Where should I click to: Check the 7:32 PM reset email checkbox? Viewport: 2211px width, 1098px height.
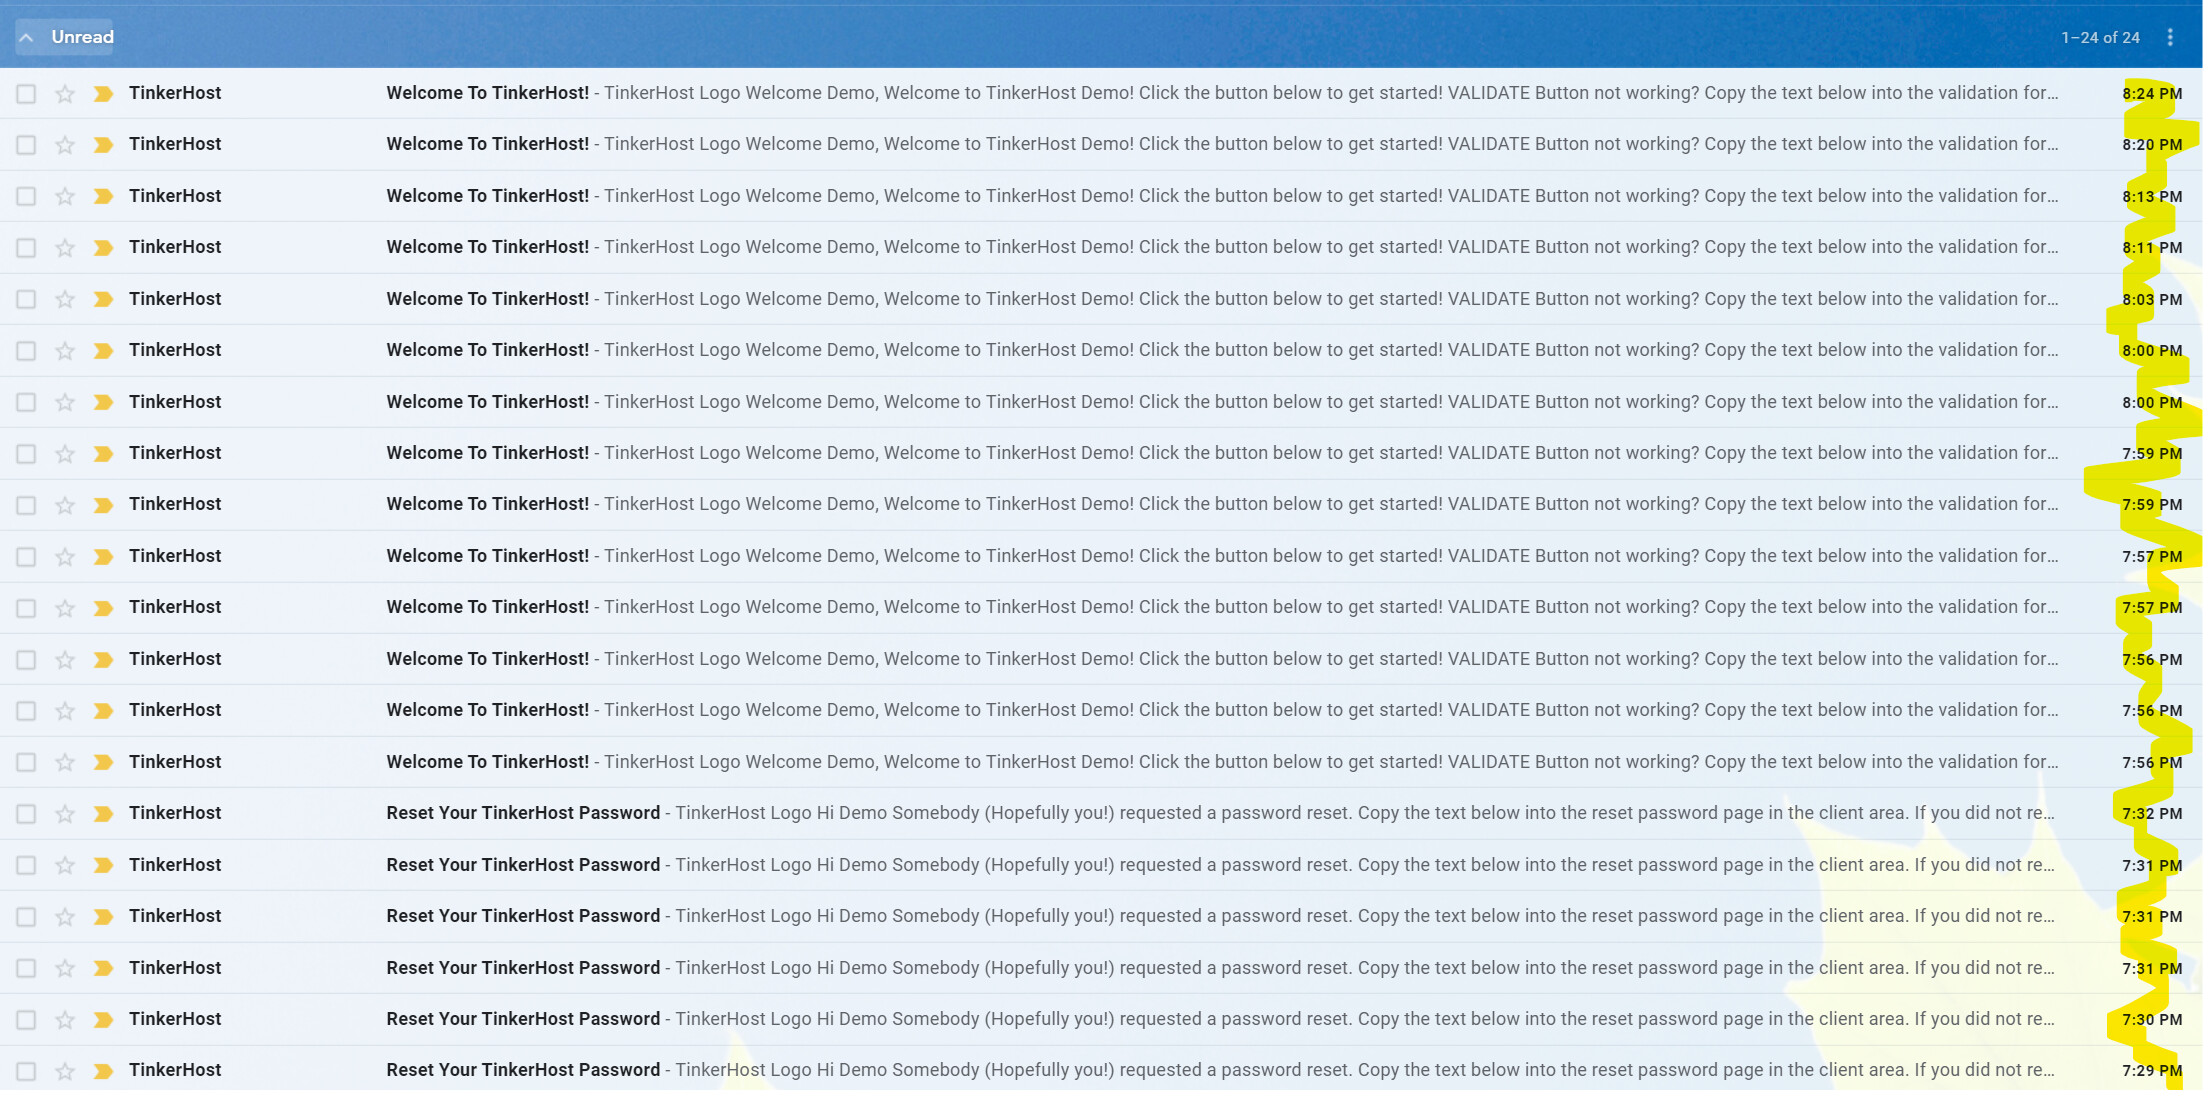coord(26,813)
